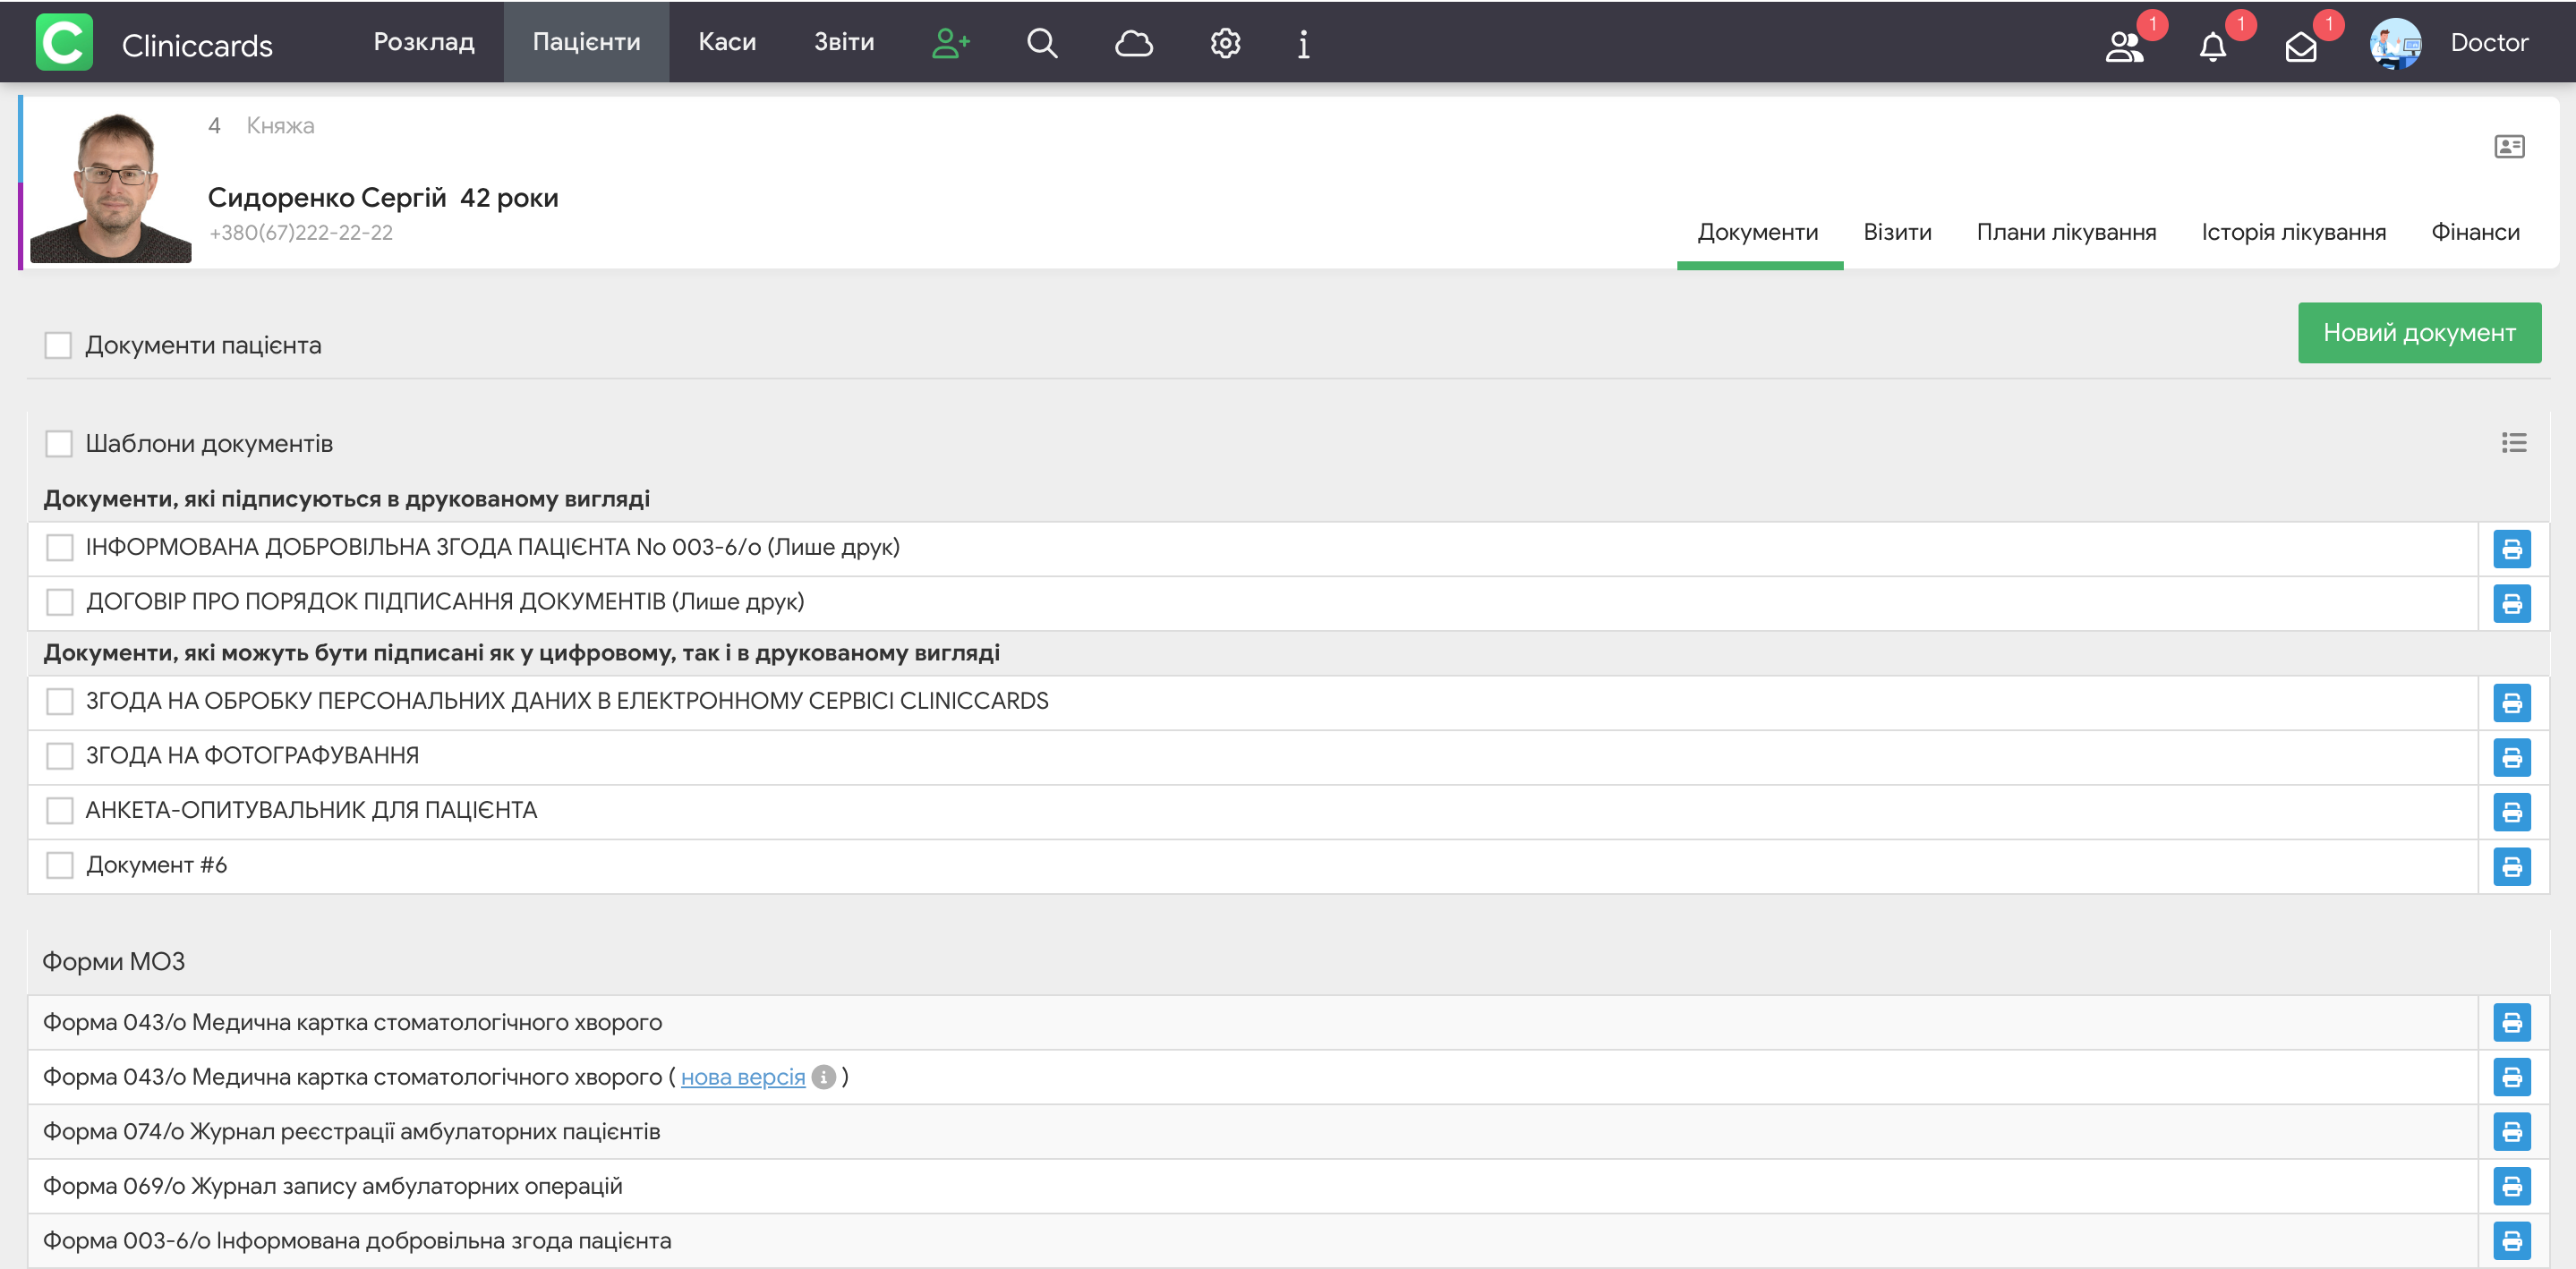Click info icon next to нова версія
Image resolution: width=2576 pixels, height=1269 pixels.
[x=823, y=1077]
